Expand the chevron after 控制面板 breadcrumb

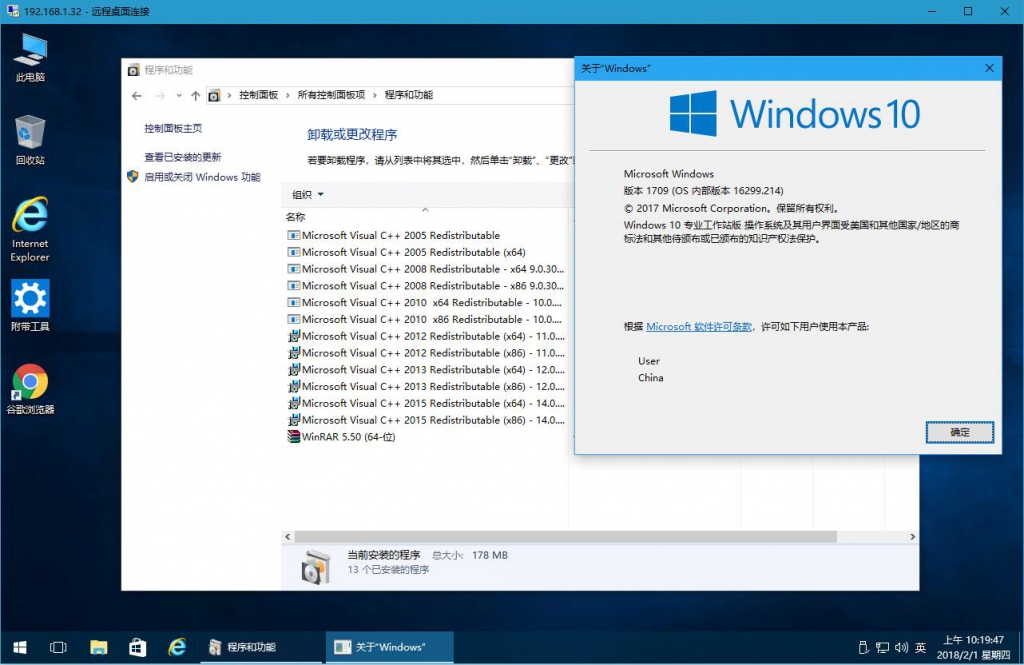point(288,95)
